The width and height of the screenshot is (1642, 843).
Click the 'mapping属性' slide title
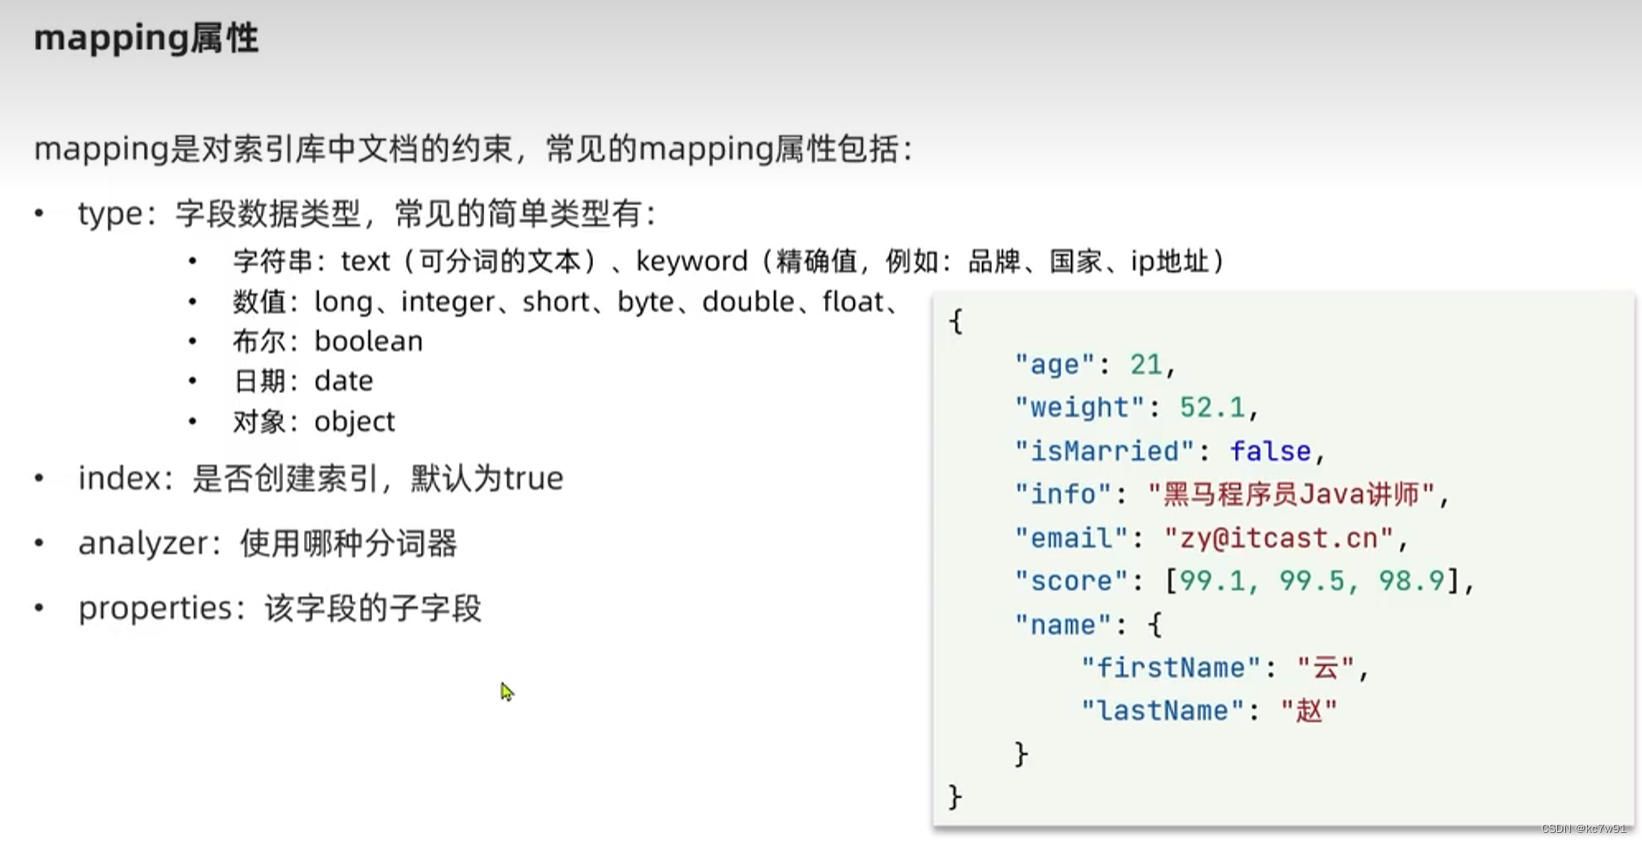146,38
